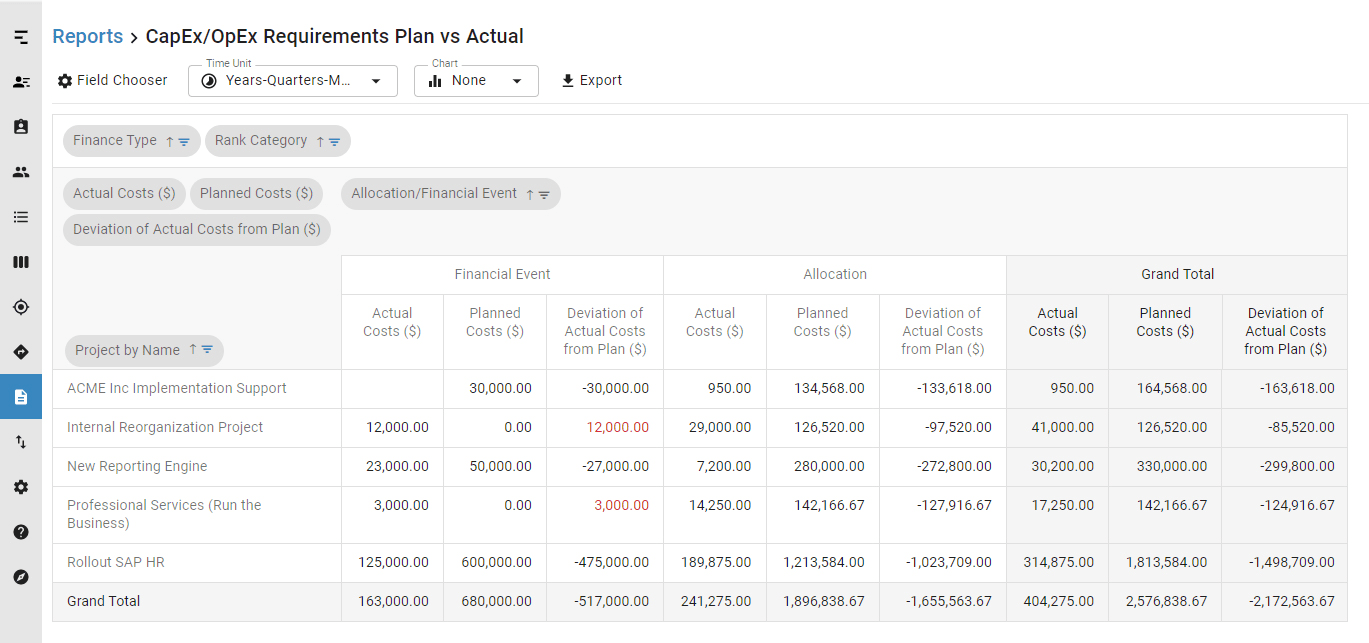Select ACME Inc Implementation Support row
Image resolution: width=1369 pixels, height=643 pixels.
click(x=177, y=389)
